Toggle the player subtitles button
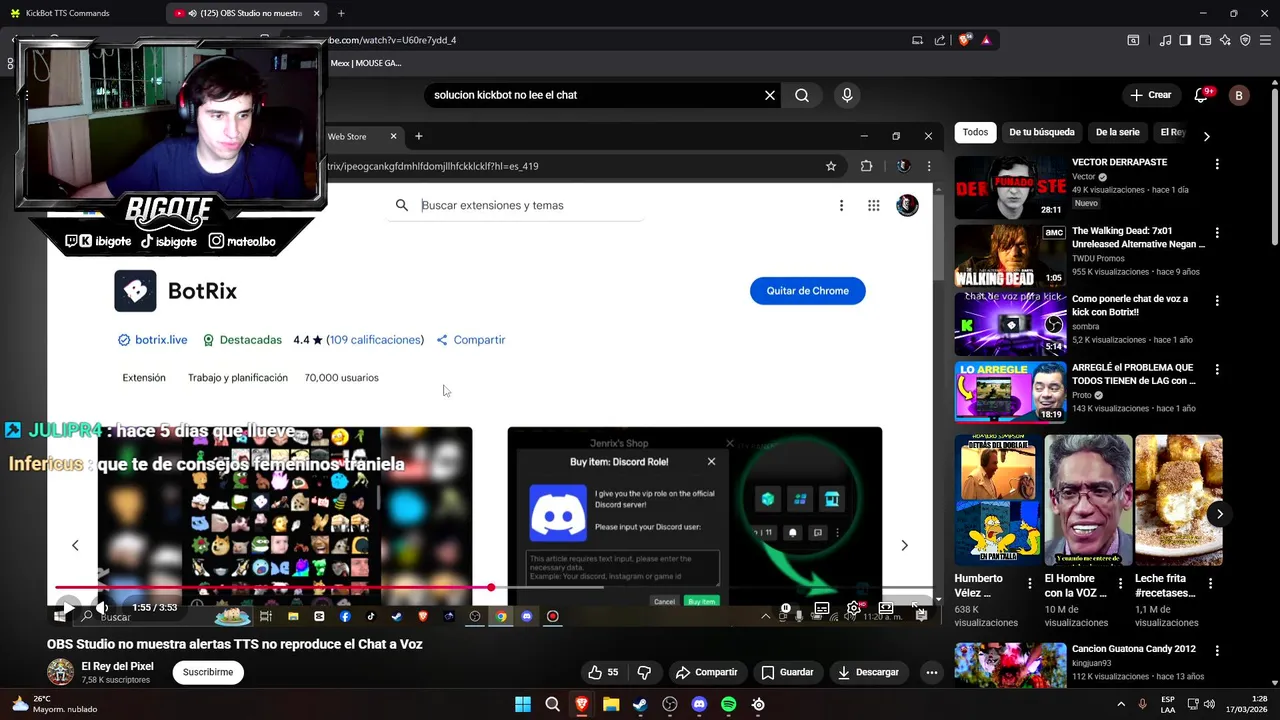 pos(822,607)
